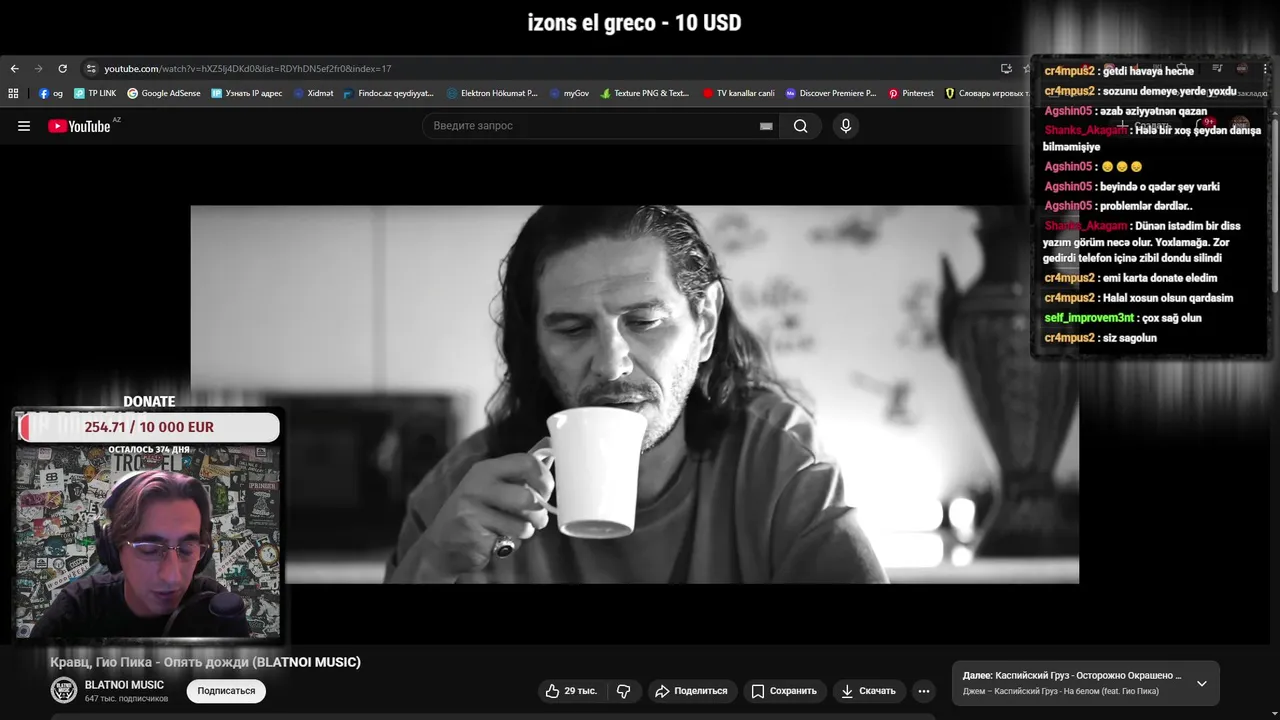
Task: Click chat username self_improvem3nt
Action: click(1087, 318)
